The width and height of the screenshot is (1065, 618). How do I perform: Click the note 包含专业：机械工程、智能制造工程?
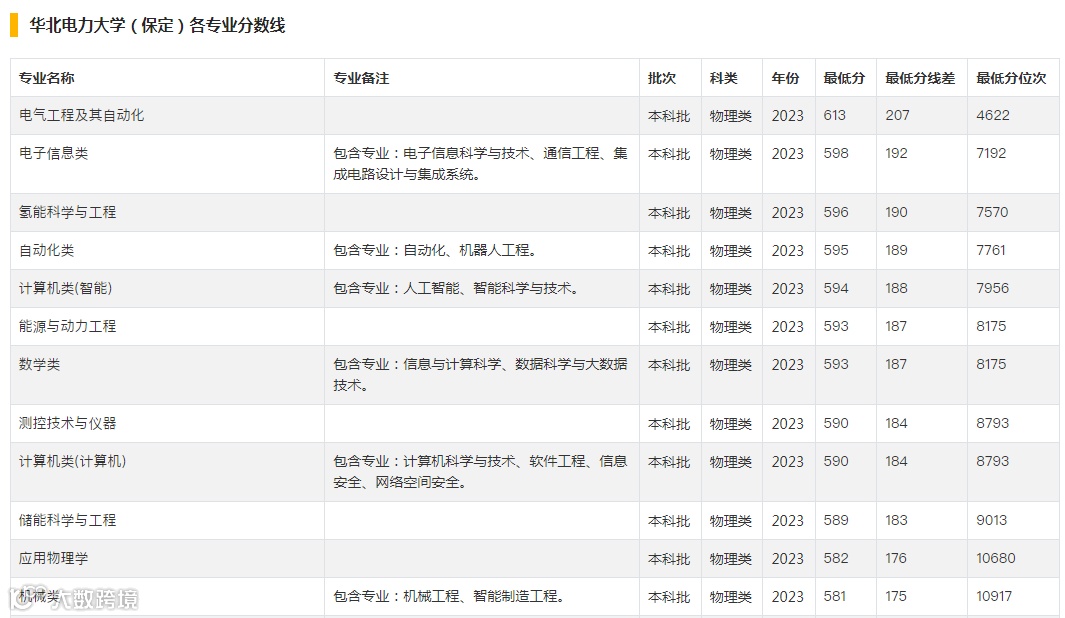tap(449, 597)
